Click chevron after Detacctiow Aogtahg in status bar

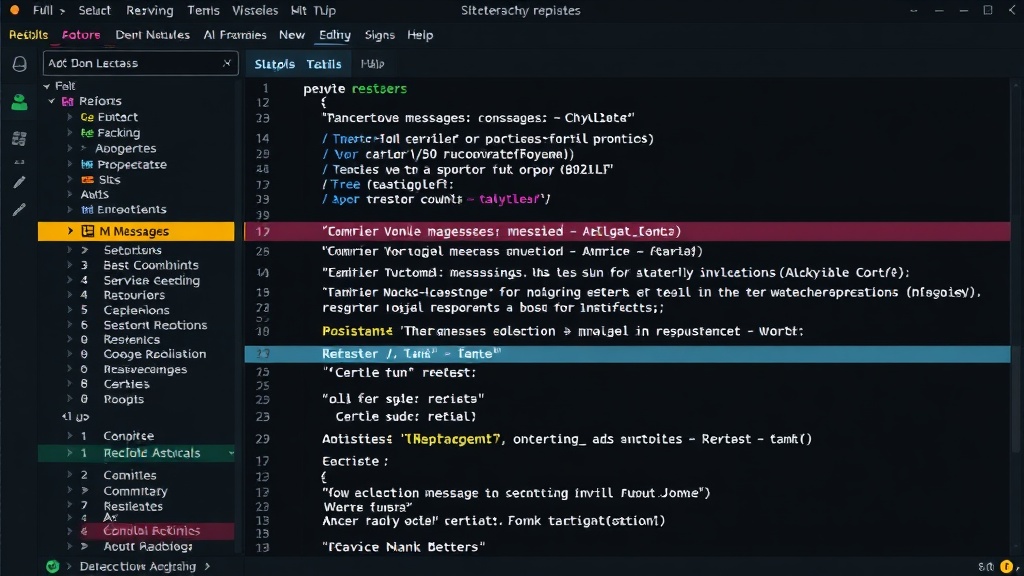(x=207, y=566)
